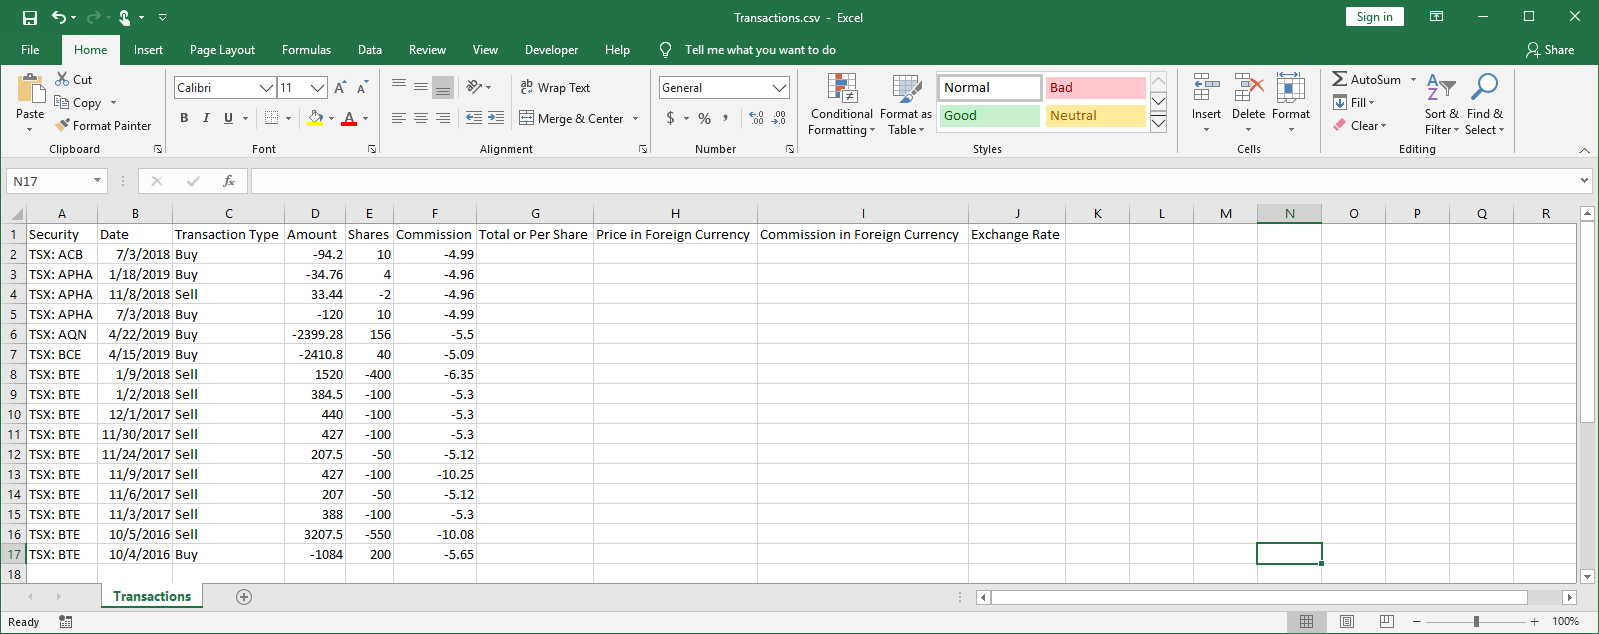
Task: Select the Transactions sheet tab
Action: (152, 596)
